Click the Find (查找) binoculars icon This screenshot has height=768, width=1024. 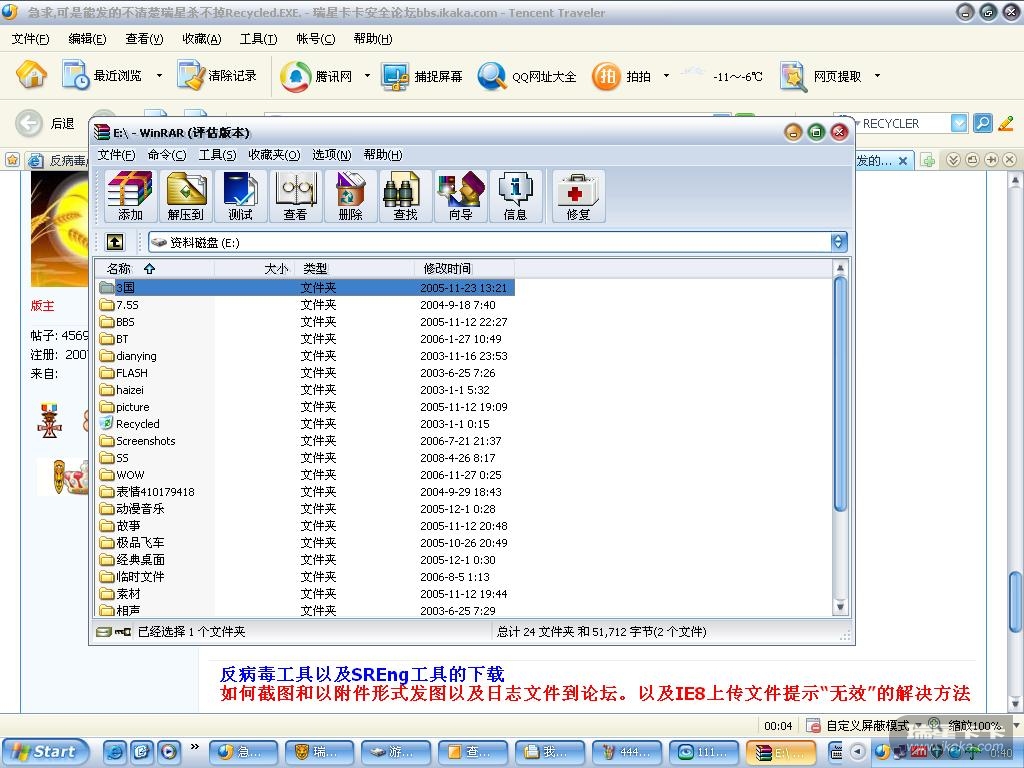tap(405, 195)
